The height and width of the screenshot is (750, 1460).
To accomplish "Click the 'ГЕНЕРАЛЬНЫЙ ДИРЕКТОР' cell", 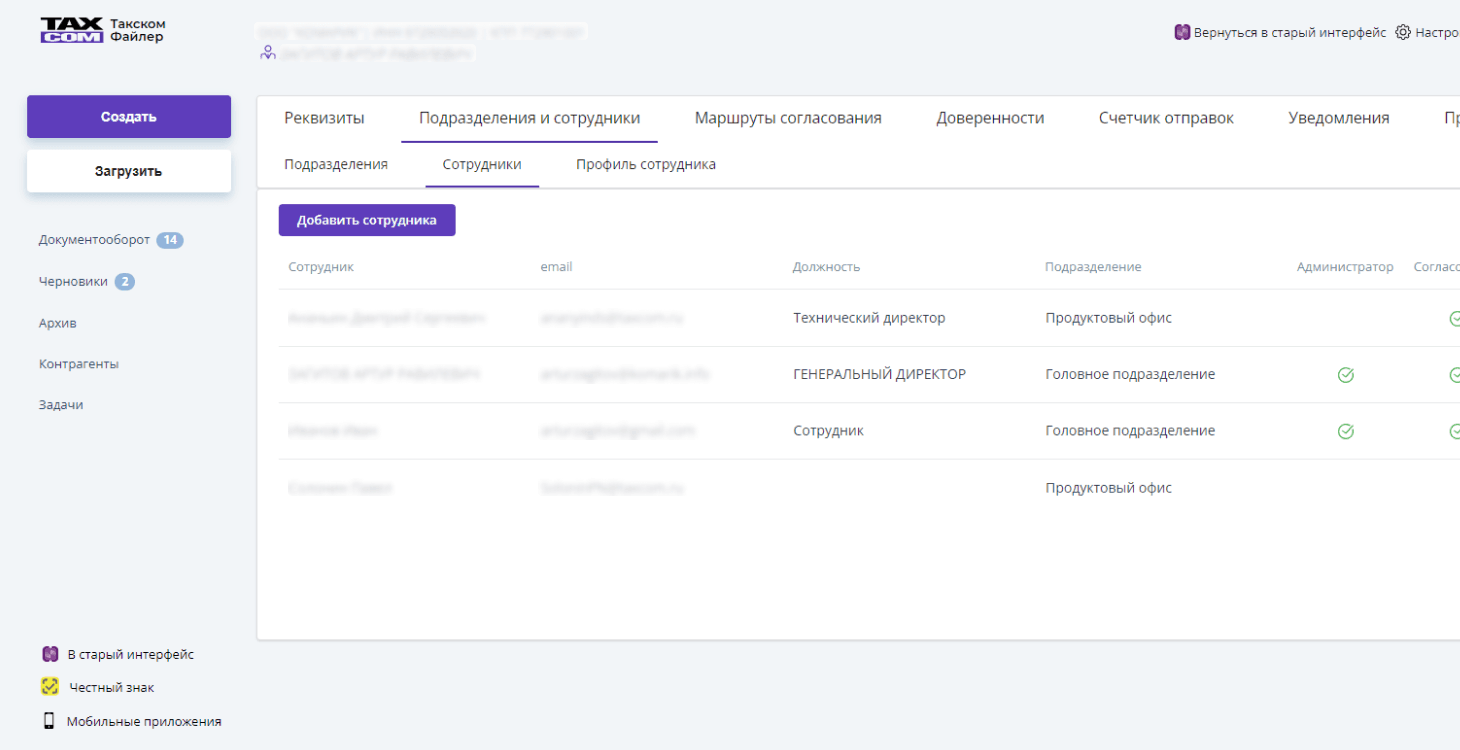I will (x=880, y=375).
